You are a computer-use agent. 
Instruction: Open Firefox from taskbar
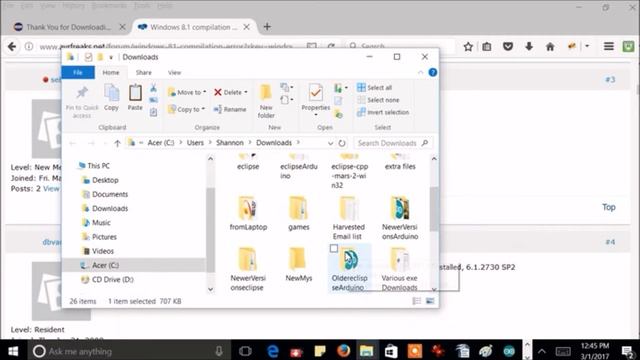pos(344,351)
